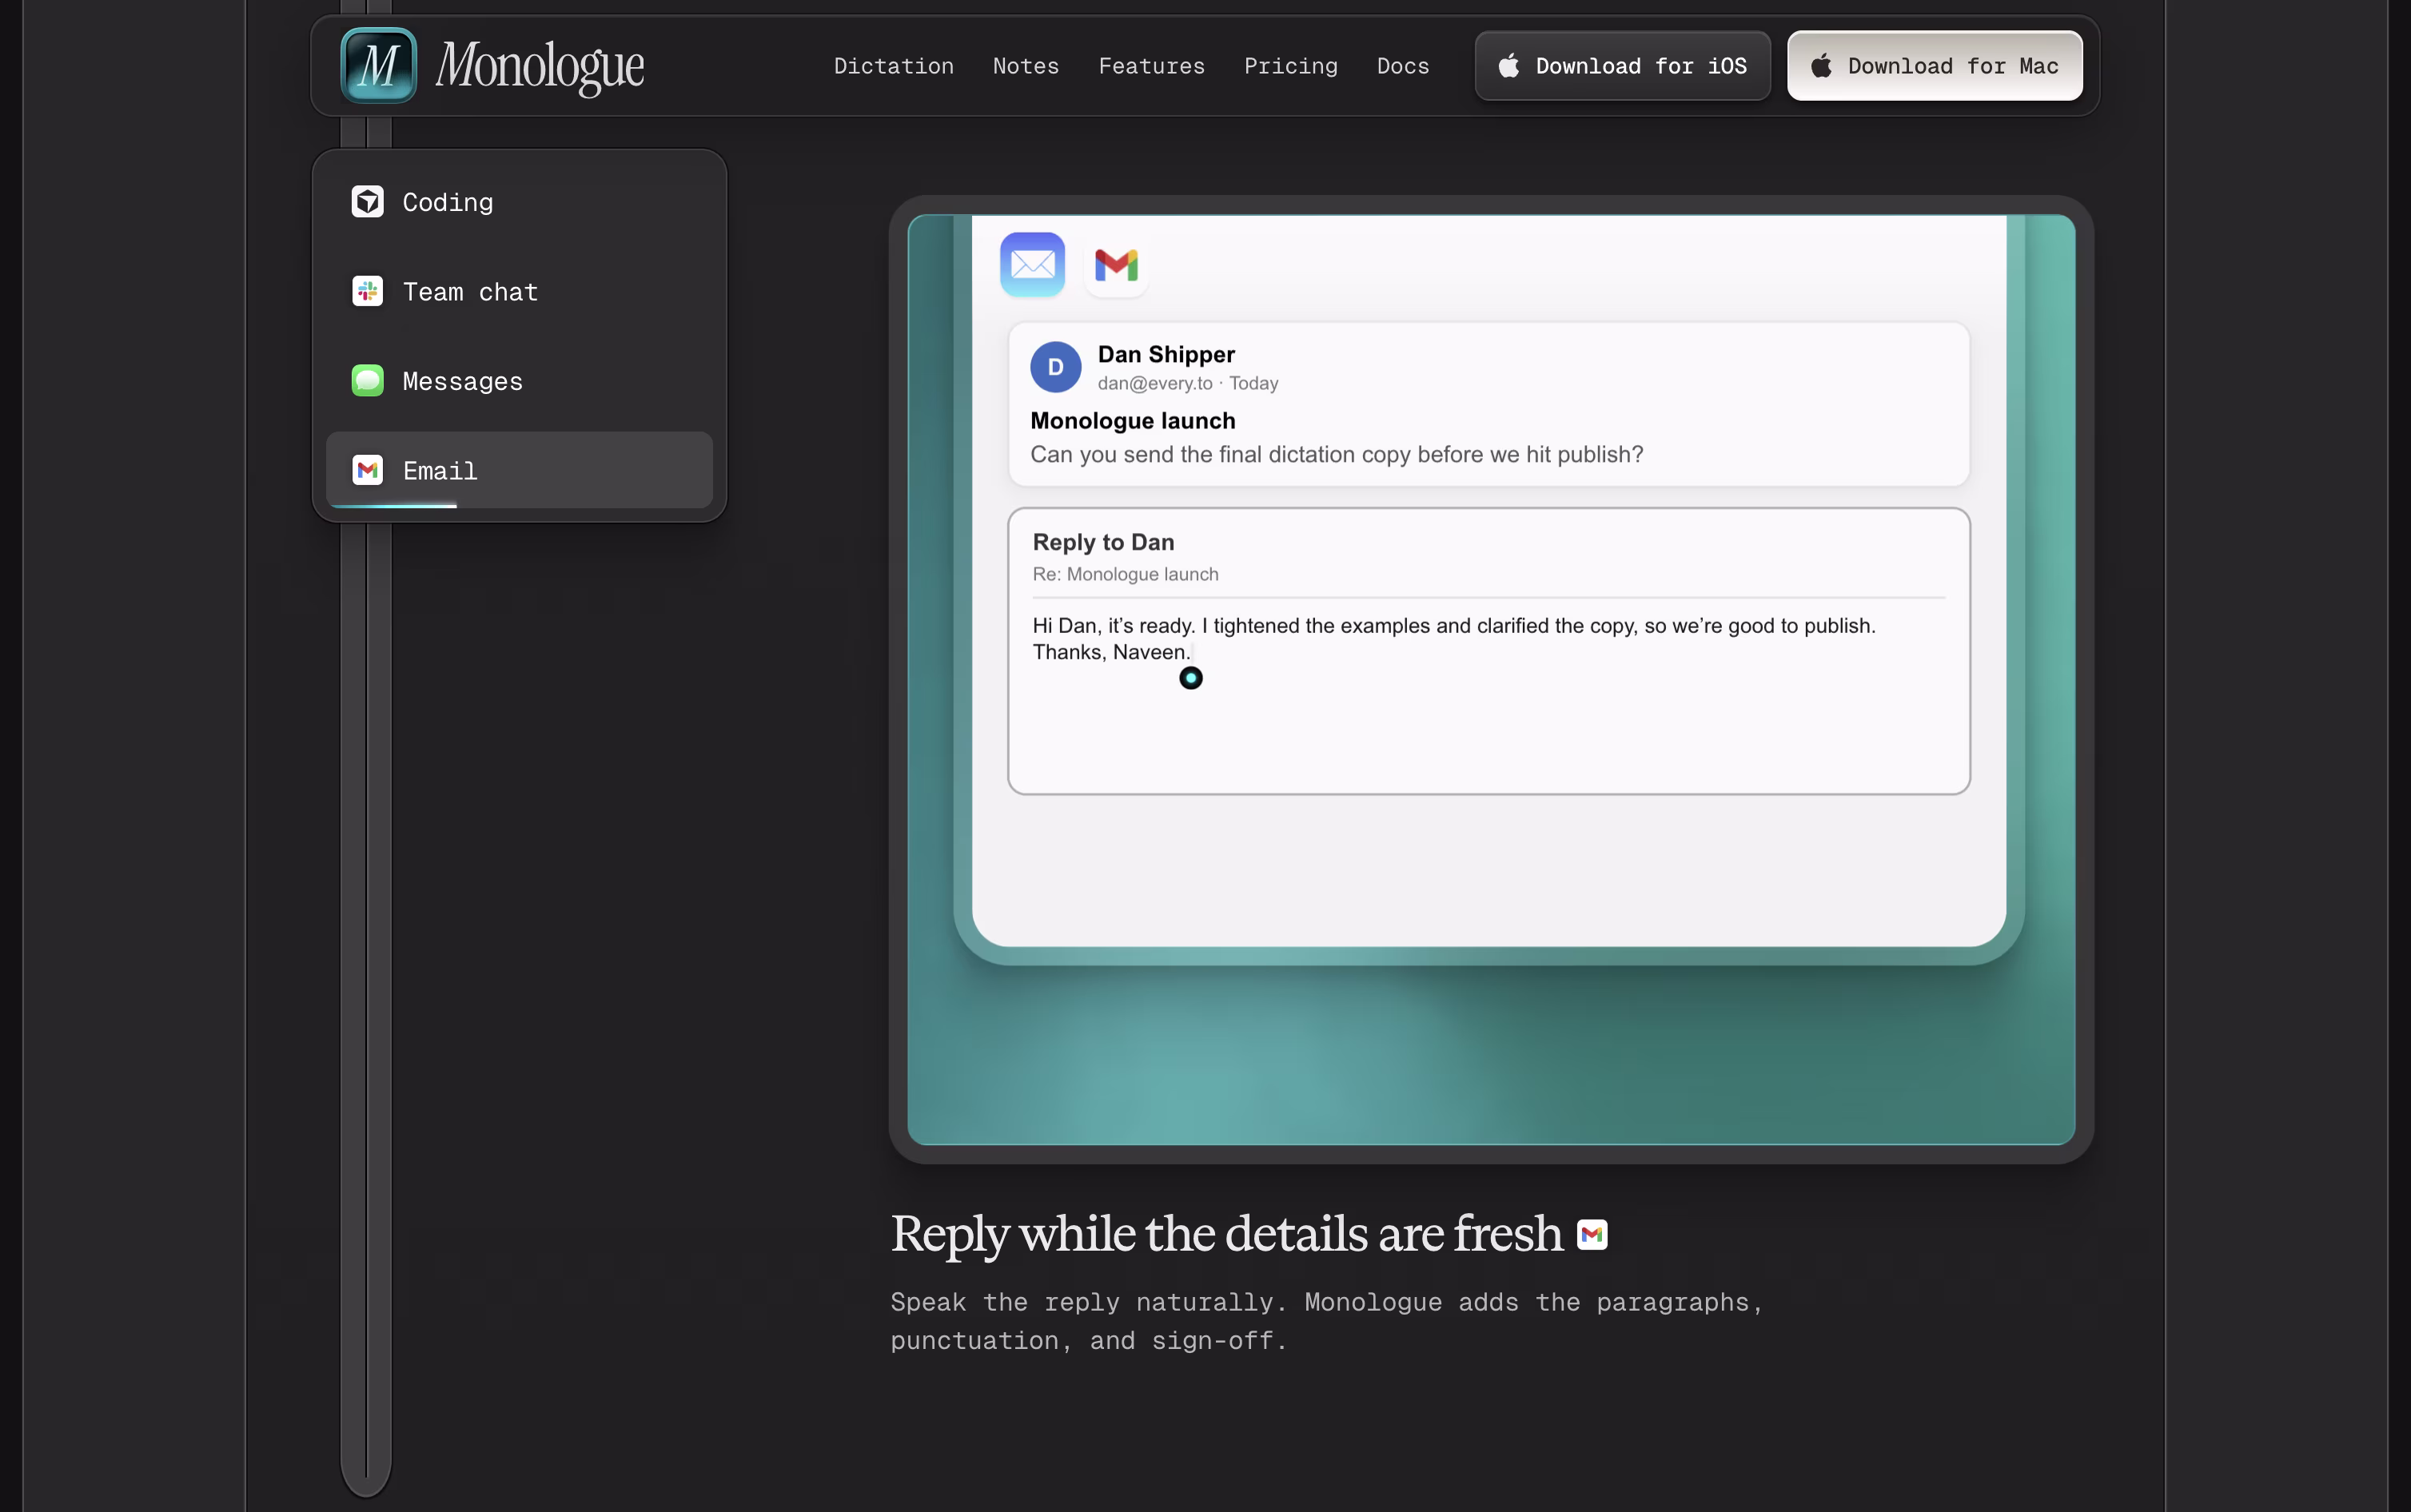Click the Monologue wordmark

pos(540,66)
